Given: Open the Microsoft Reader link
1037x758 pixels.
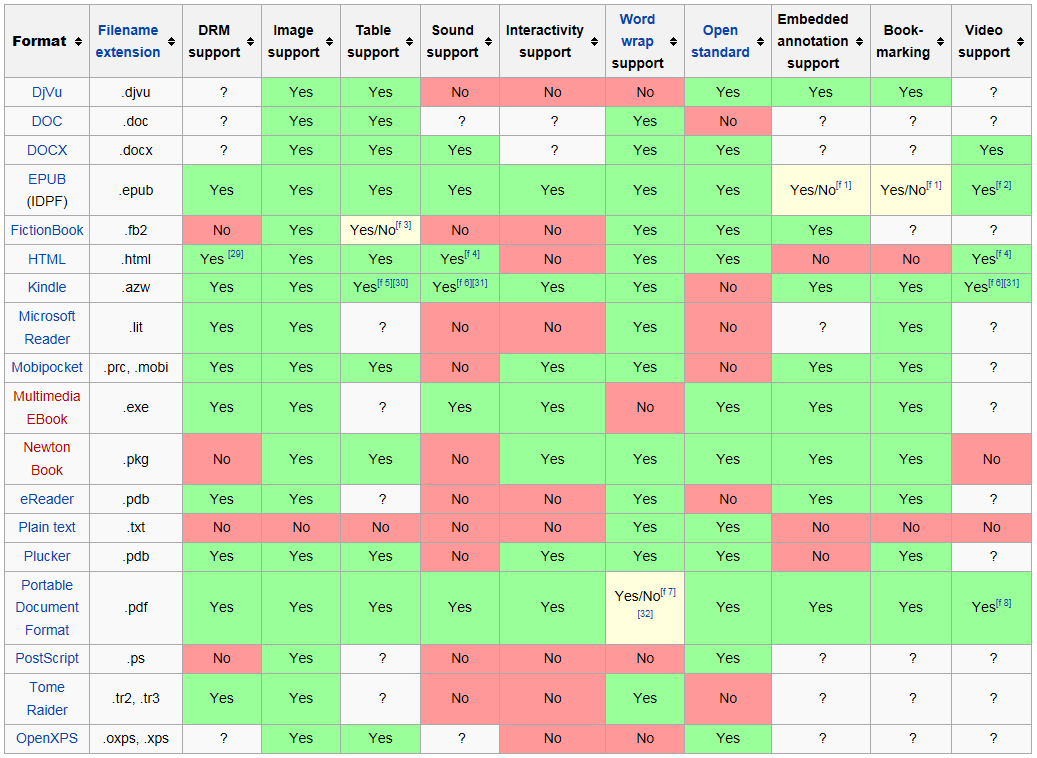Looking at the screenshot, I should 47,327.
